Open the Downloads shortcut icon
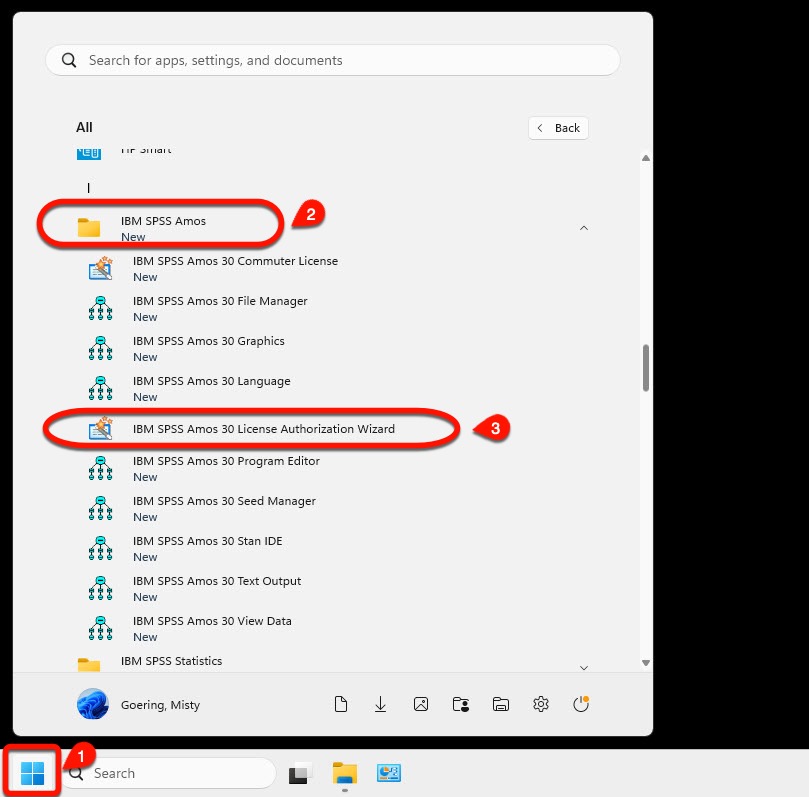Screen dimensions: 809x797 (x=380, y=704)
